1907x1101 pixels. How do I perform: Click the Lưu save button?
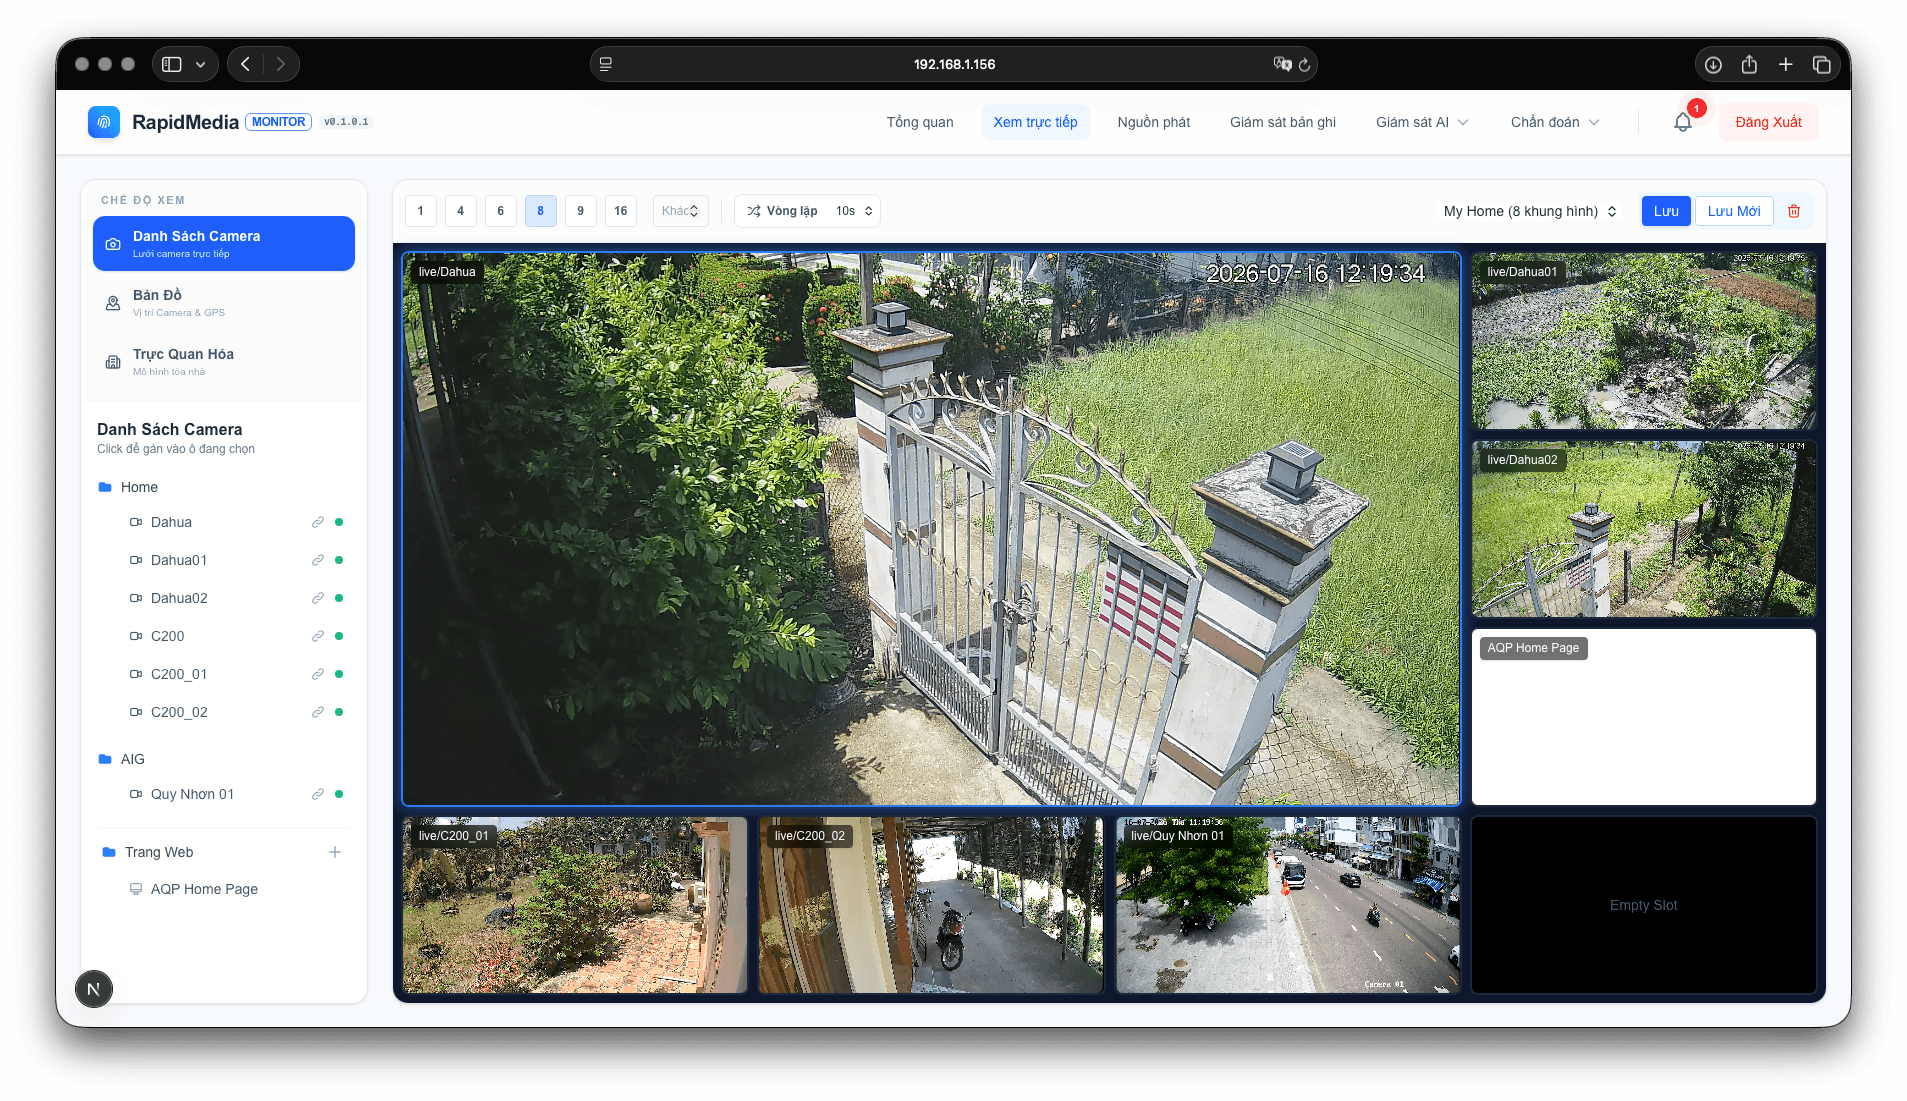[1666, 211]
